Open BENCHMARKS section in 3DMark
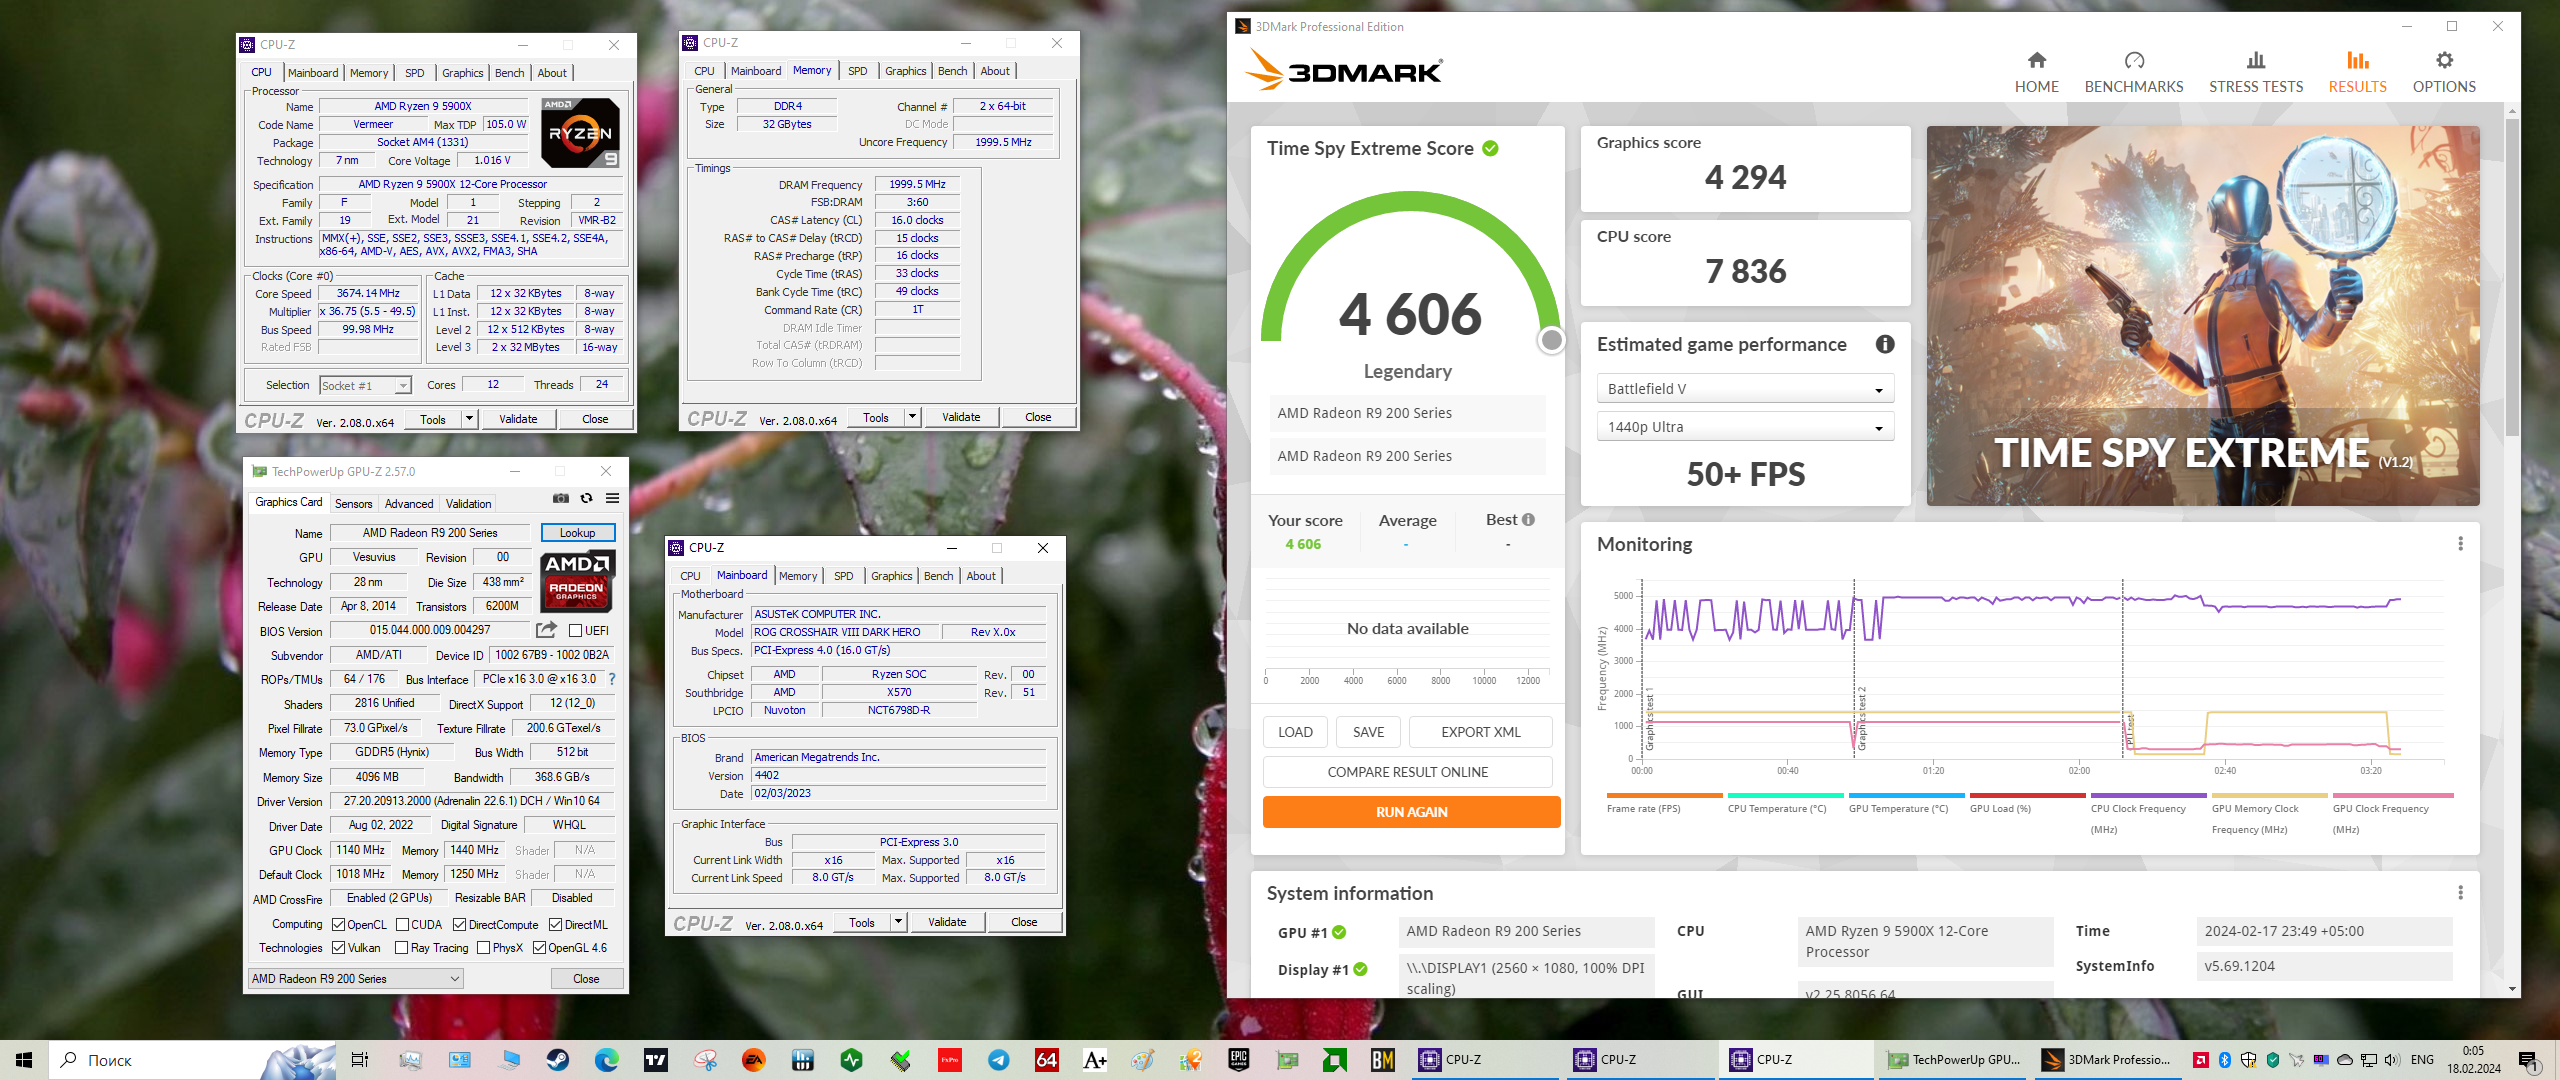The height and width of the screenshot is (1080, 2560). point(2133,72)
